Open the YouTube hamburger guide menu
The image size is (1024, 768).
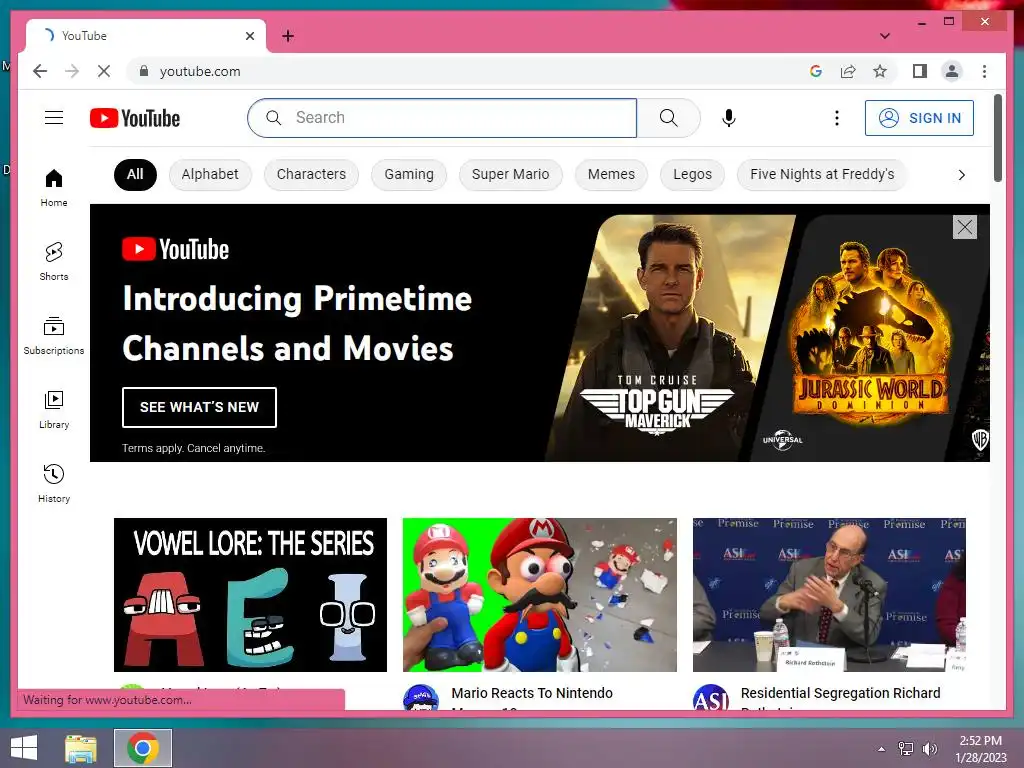(x=54, y=118)
